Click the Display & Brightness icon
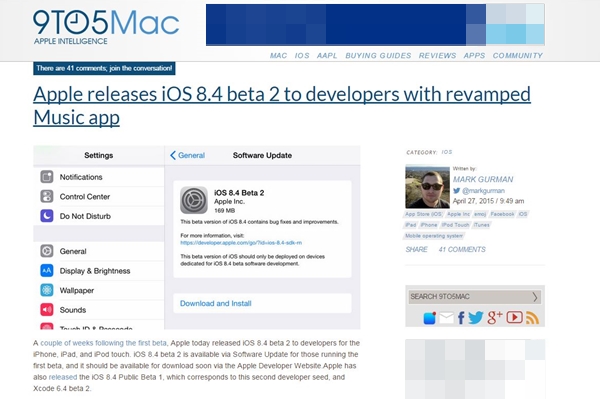The image size is (600, 399). [x=47, y=270]
